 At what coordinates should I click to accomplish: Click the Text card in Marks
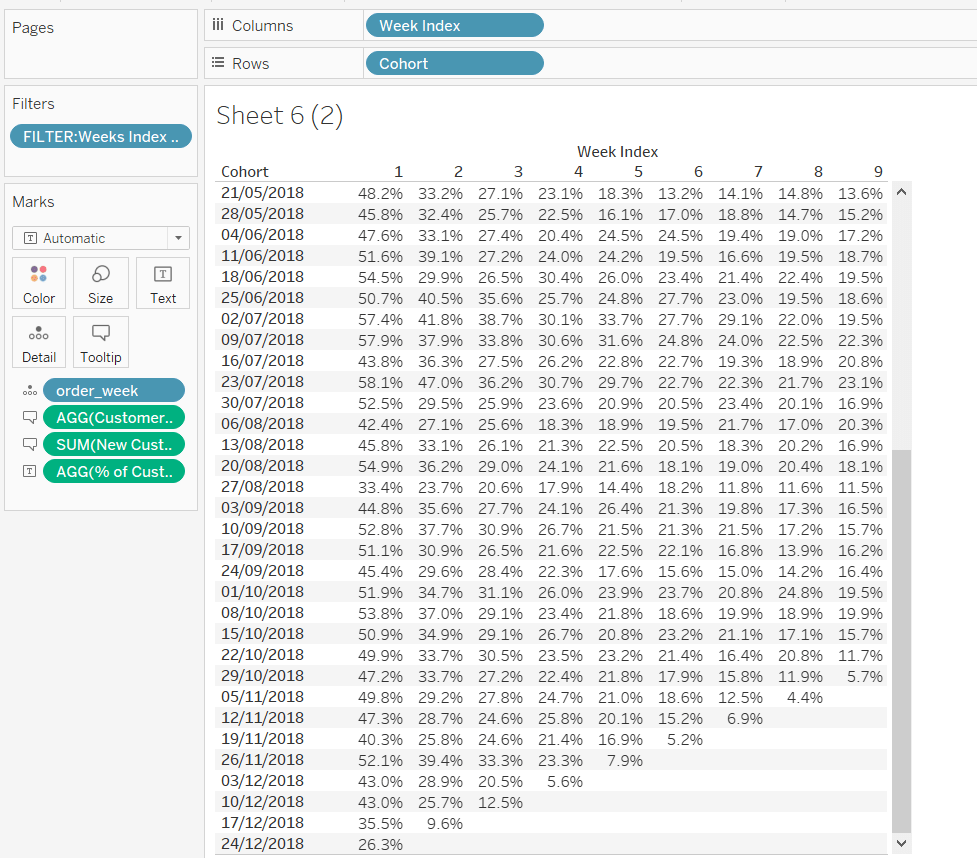(163, 283)
